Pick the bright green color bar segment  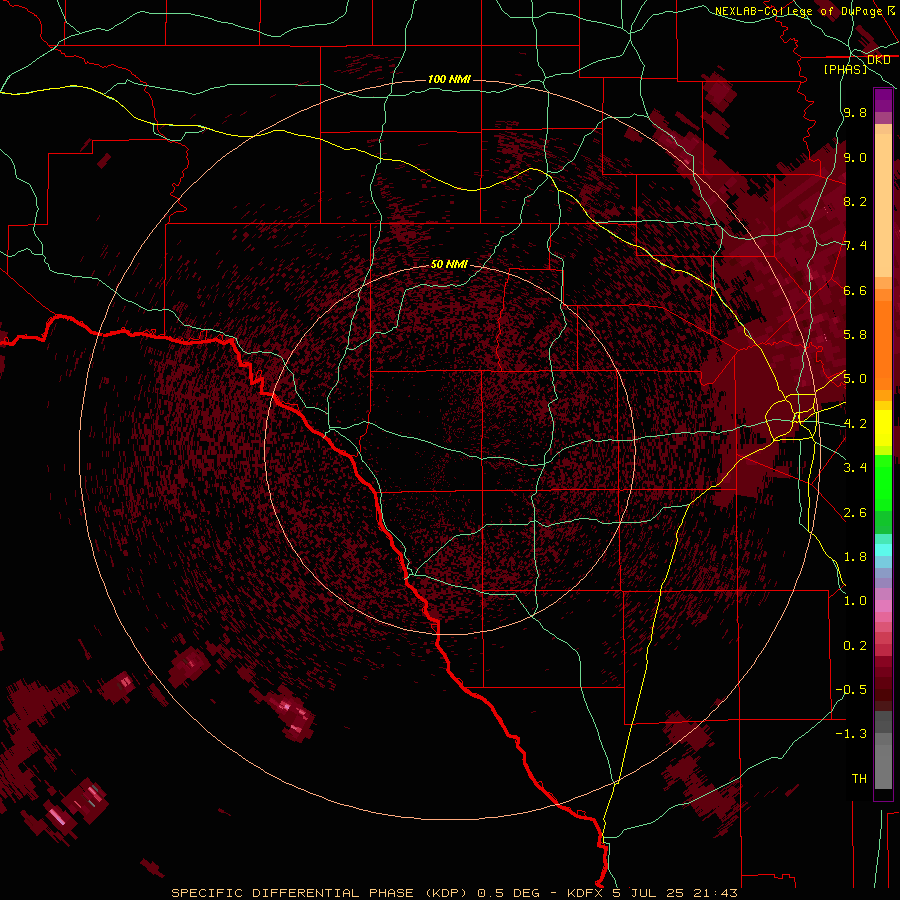click(x=883, y=483)
